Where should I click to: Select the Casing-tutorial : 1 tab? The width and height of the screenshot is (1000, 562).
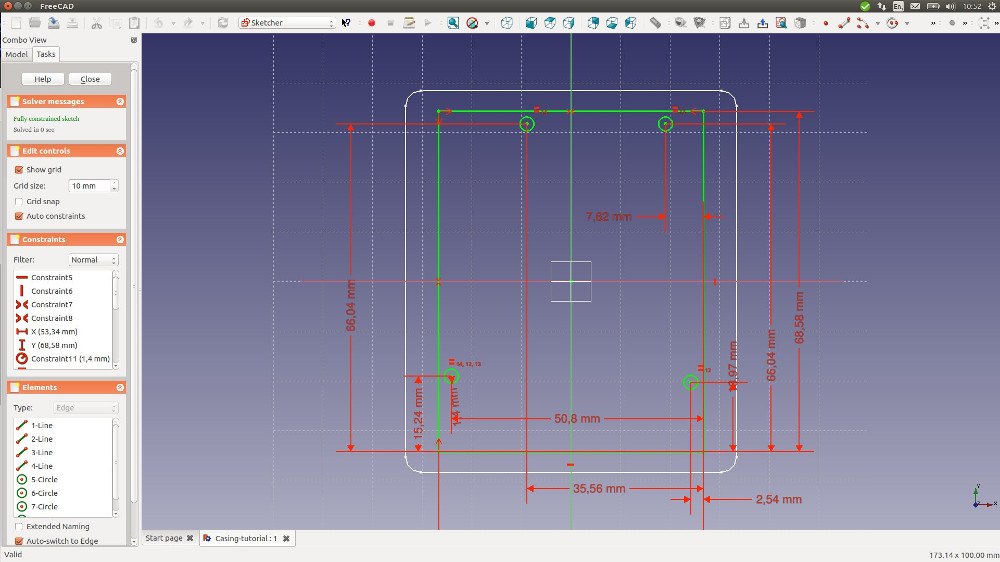[246, 538]
